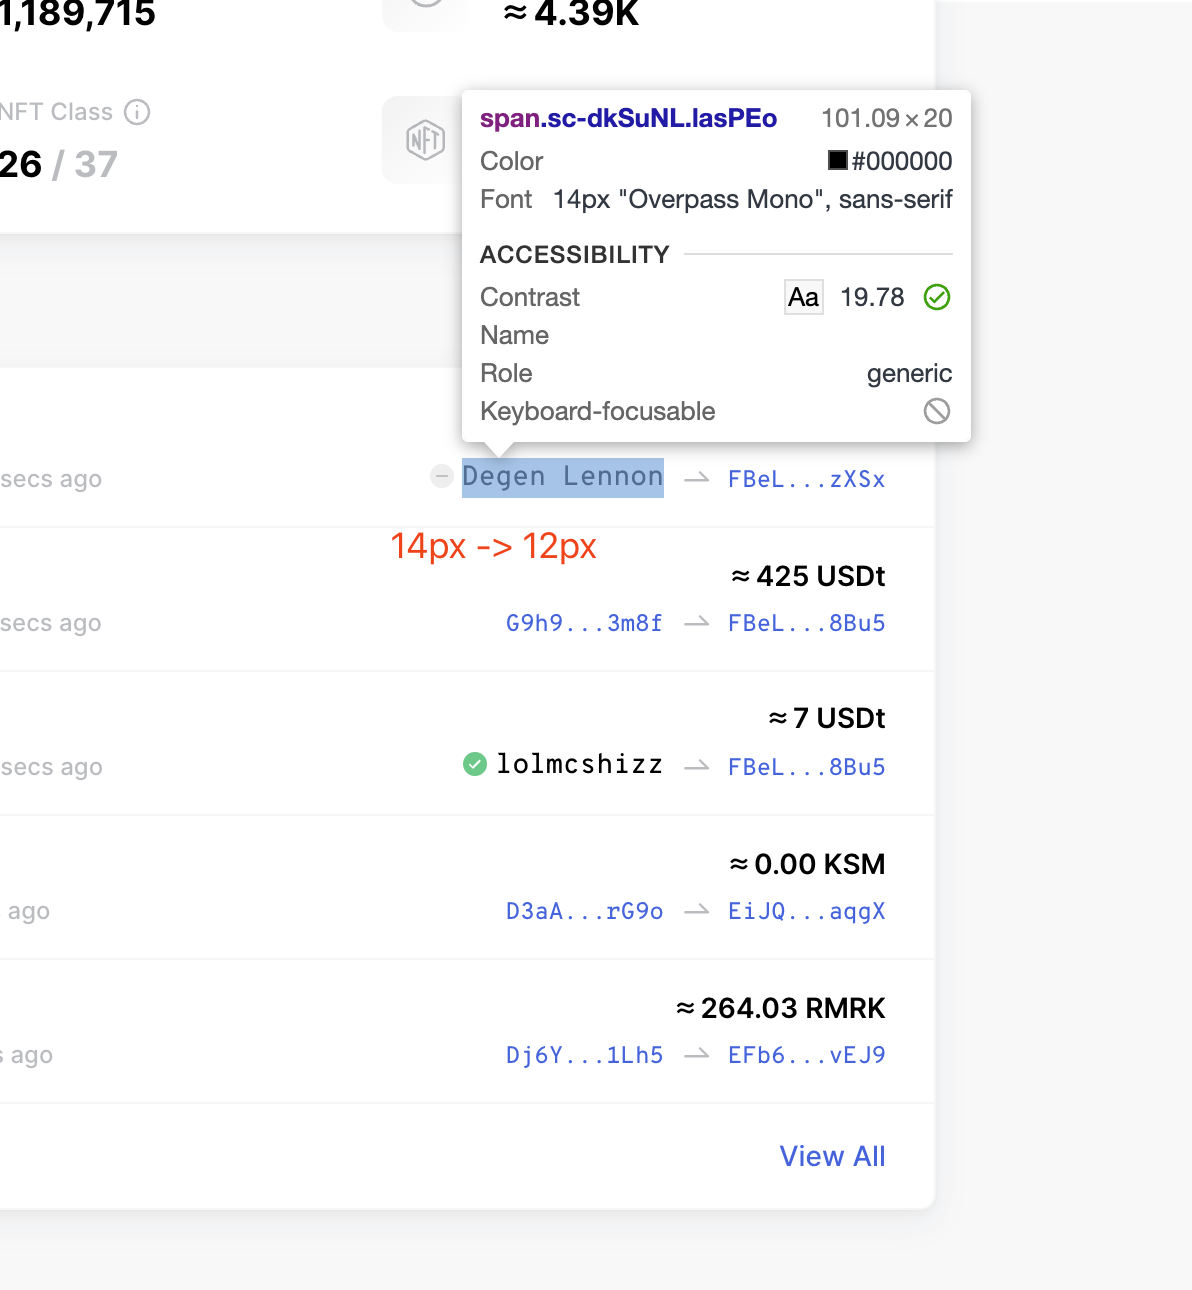
Task: Open address FBeL...zXSx
Action: 807,479
